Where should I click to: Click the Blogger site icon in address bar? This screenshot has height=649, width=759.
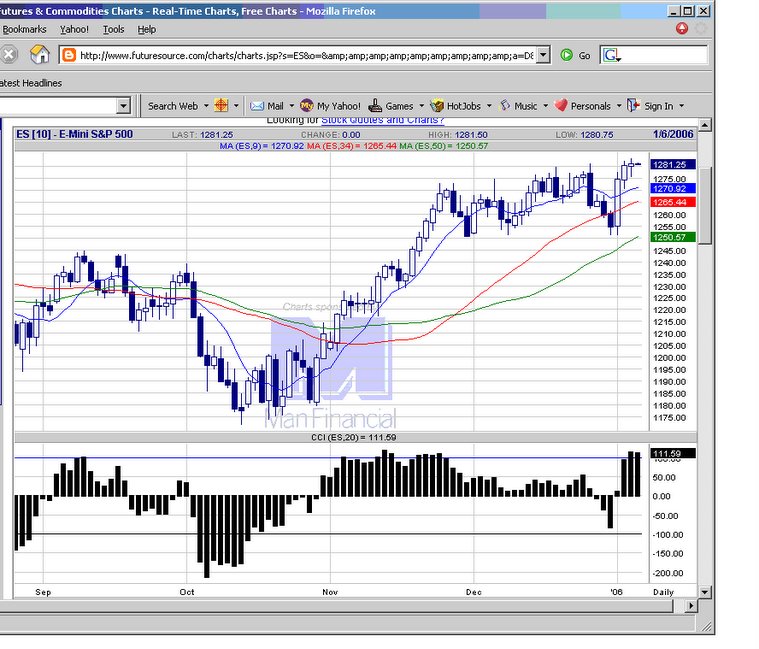(69, 55)
